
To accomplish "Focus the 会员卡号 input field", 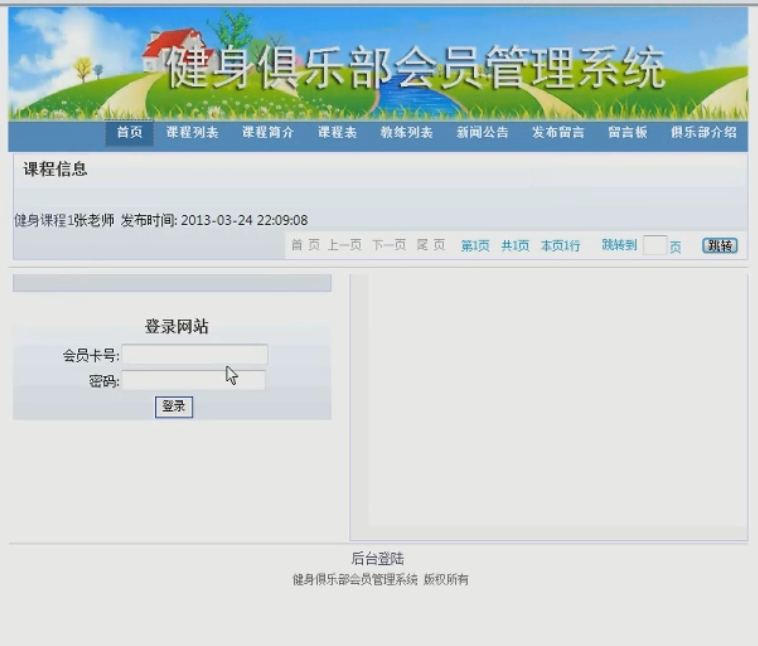I will (195, 354).
